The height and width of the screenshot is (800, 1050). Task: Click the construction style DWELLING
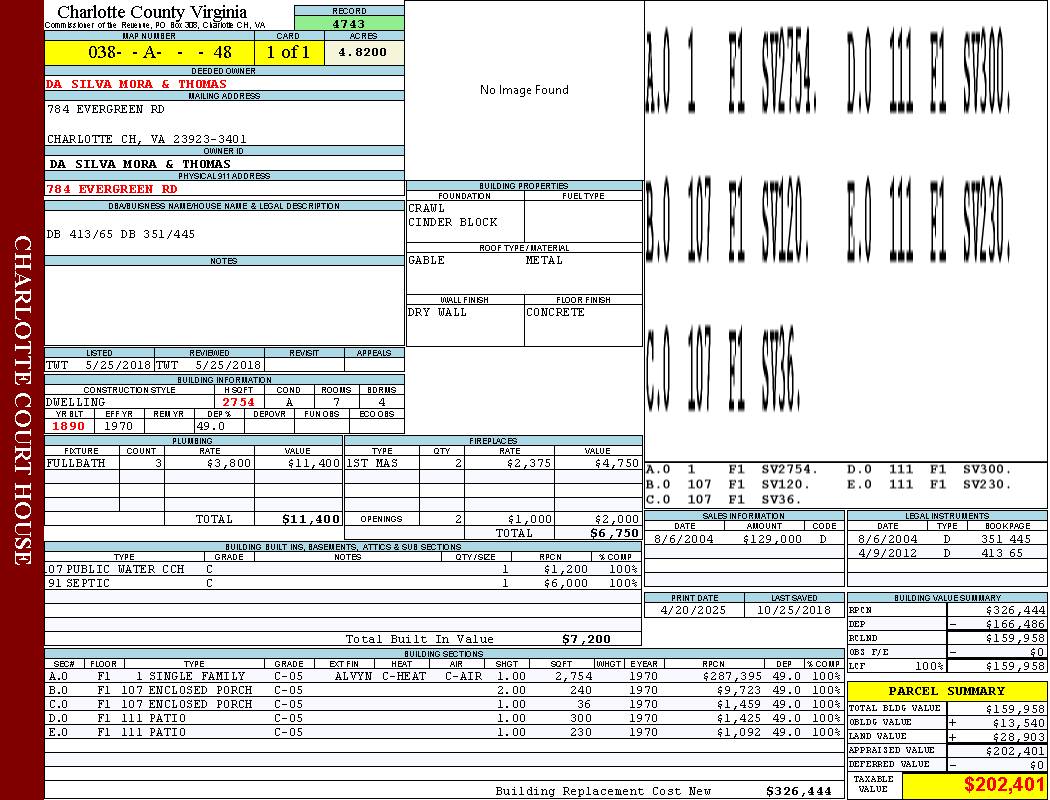[76, 402]
